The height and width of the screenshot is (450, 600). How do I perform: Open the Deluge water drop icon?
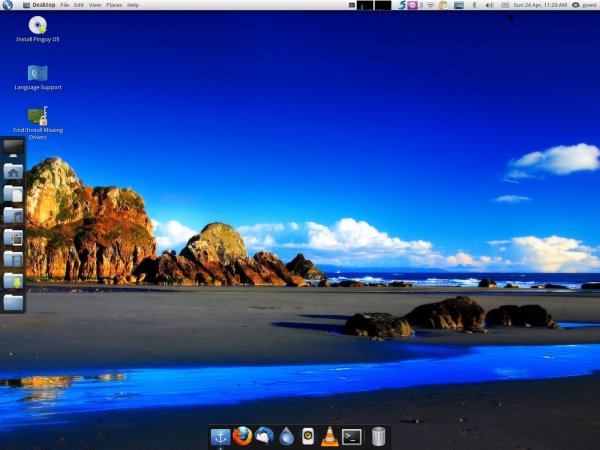(286, 436)
